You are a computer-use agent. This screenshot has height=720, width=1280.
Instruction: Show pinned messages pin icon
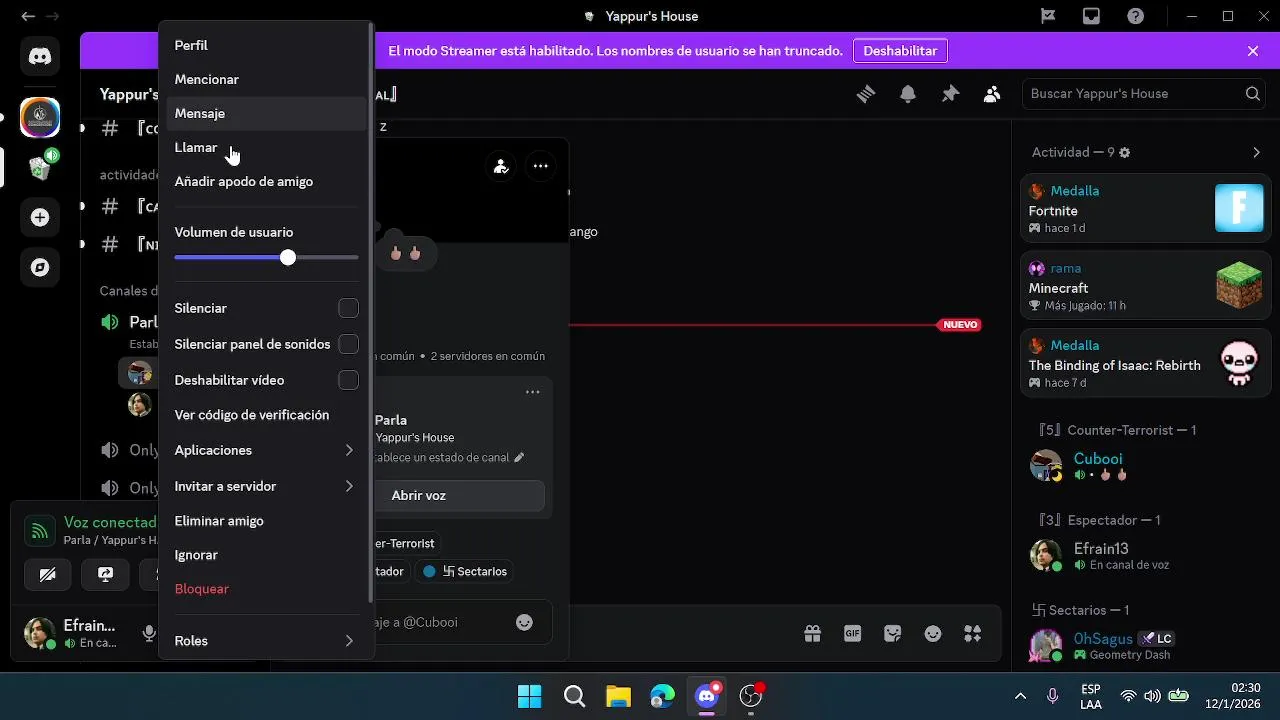pos(950,94)
